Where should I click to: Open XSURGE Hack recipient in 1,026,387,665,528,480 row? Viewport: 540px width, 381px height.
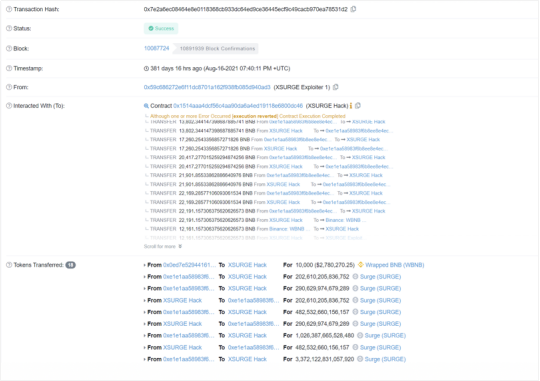tap(247, 335)
